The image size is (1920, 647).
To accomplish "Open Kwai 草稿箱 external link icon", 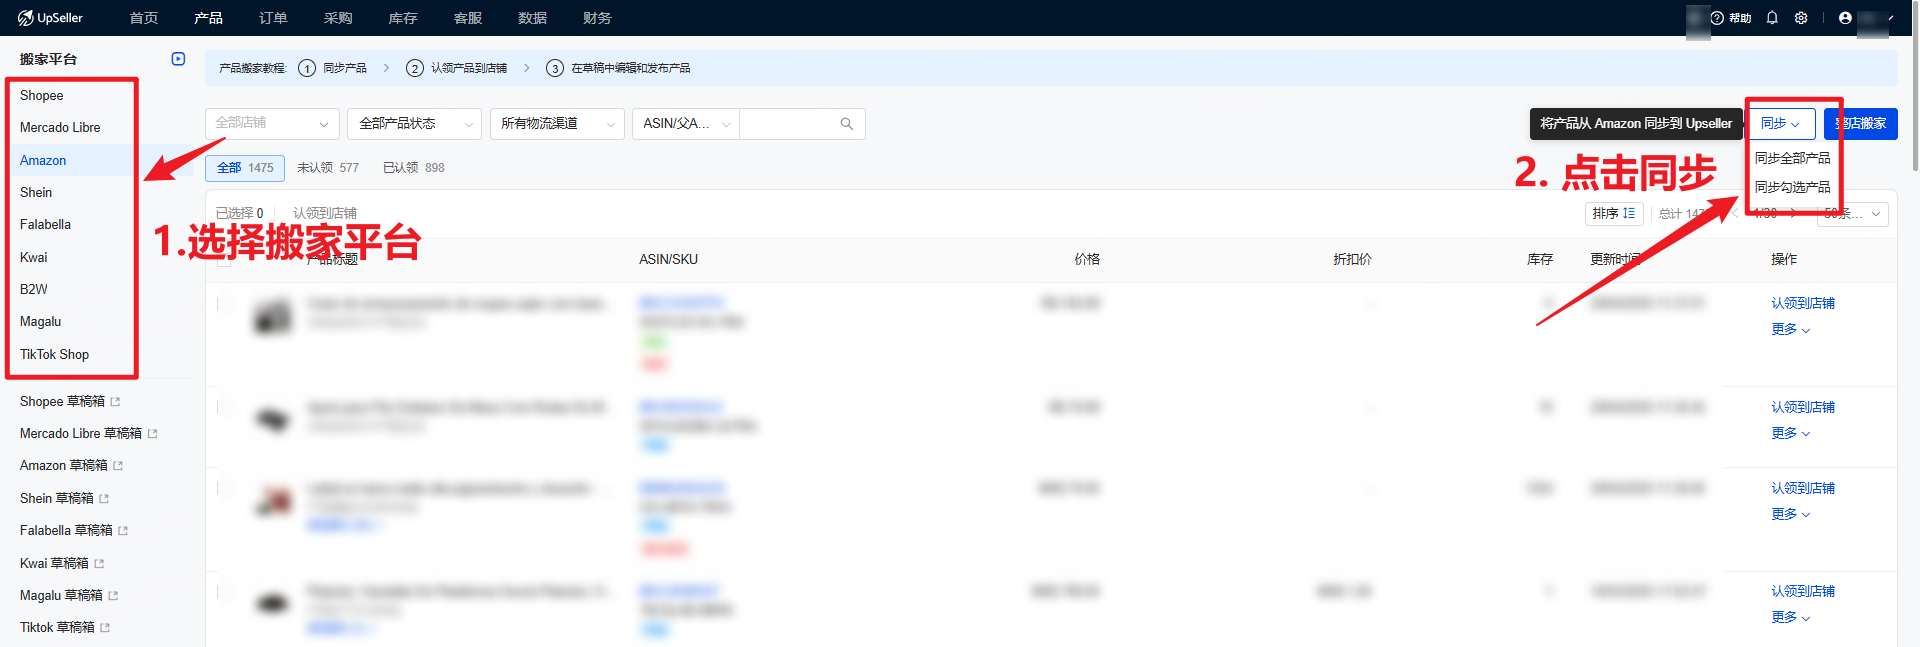I will [99, 564].
